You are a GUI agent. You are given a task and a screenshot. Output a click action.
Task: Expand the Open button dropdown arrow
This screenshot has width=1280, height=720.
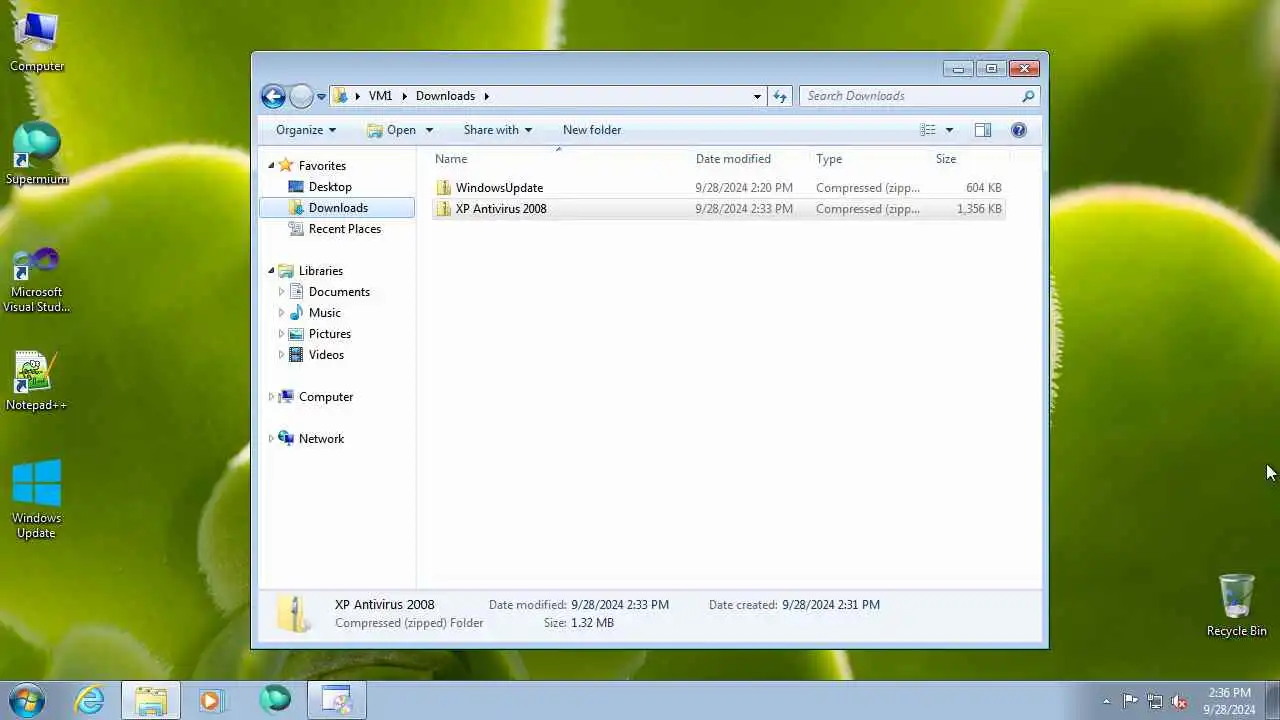coord(429,130)
